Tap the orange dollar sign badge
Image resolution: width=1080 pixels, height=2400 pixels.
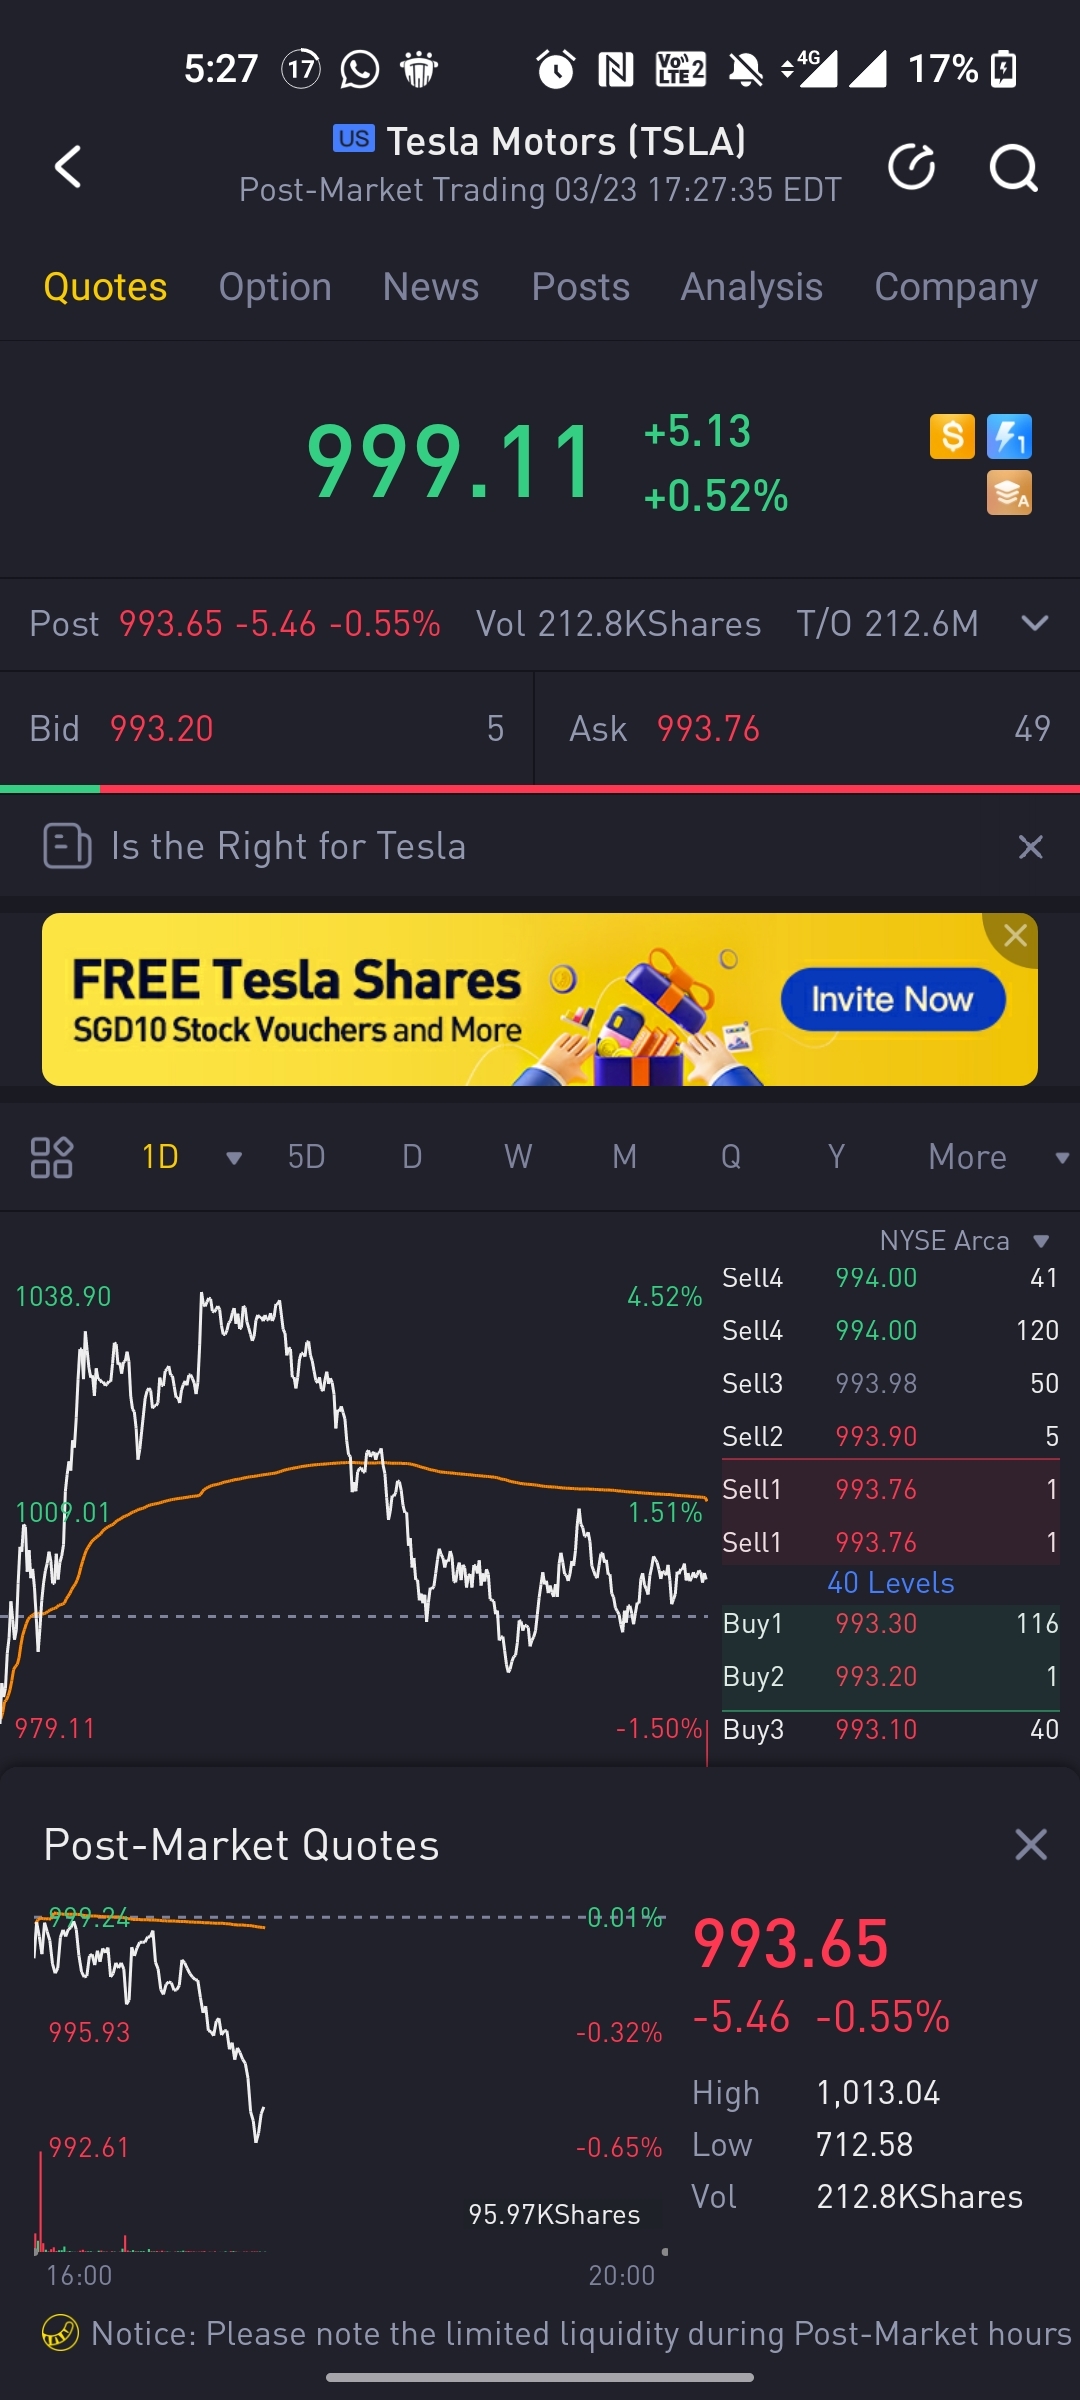951,436
